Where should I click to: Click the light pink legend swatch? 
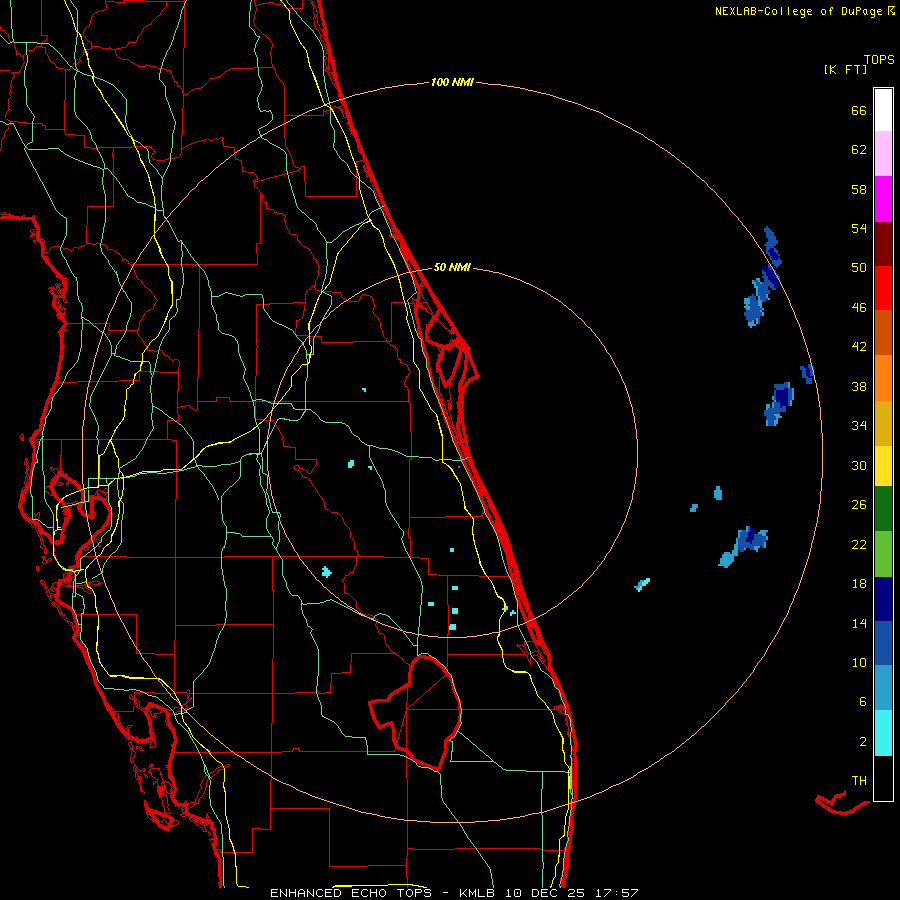[883, 153]
